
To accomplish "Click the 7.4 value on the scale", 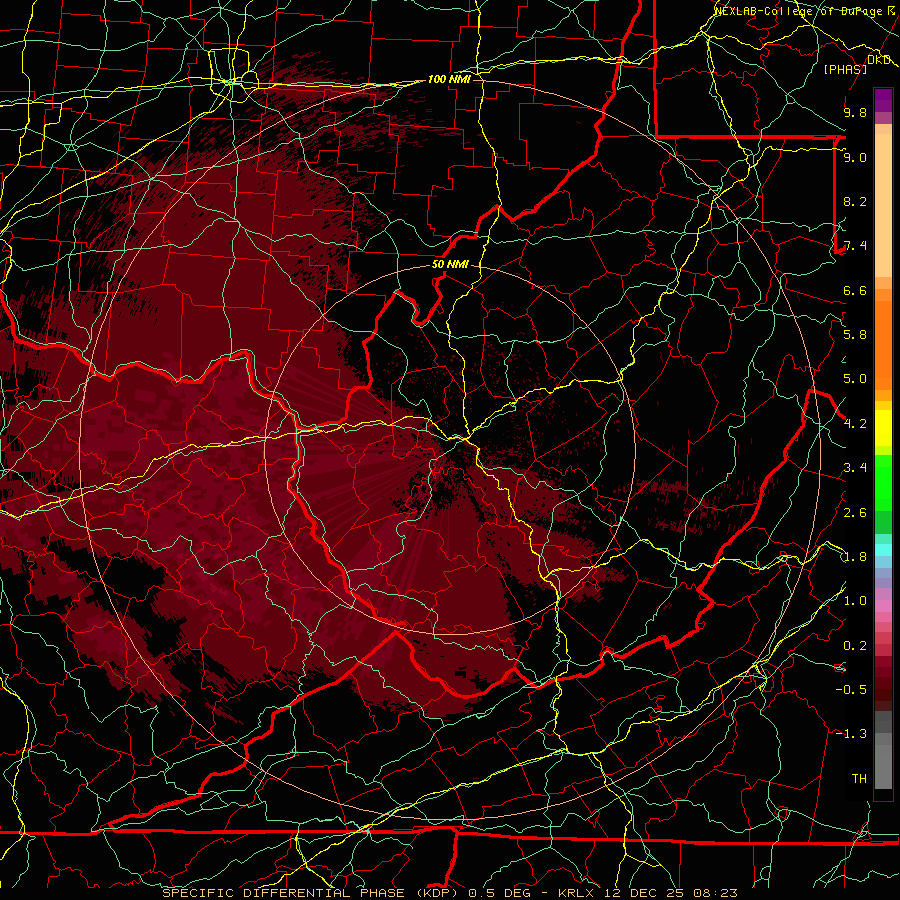I will (x=855, y=246).
